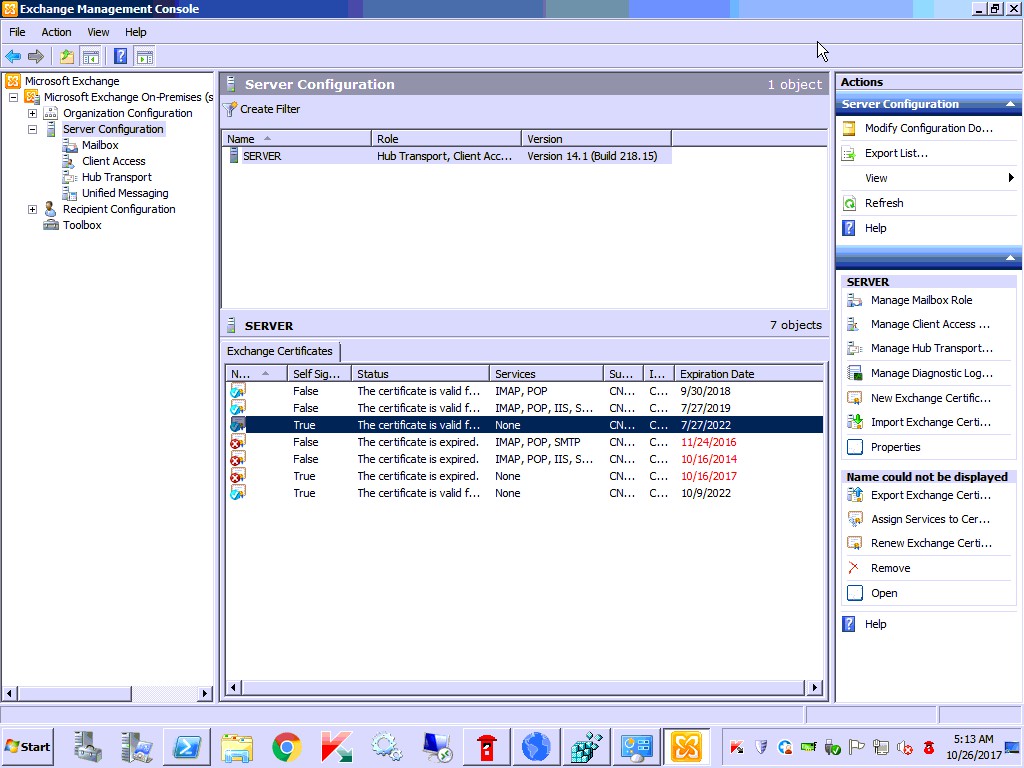1024x768 pixels.
Task: Expand the Recipient Configuration tree node
Action: coord(32,209)
